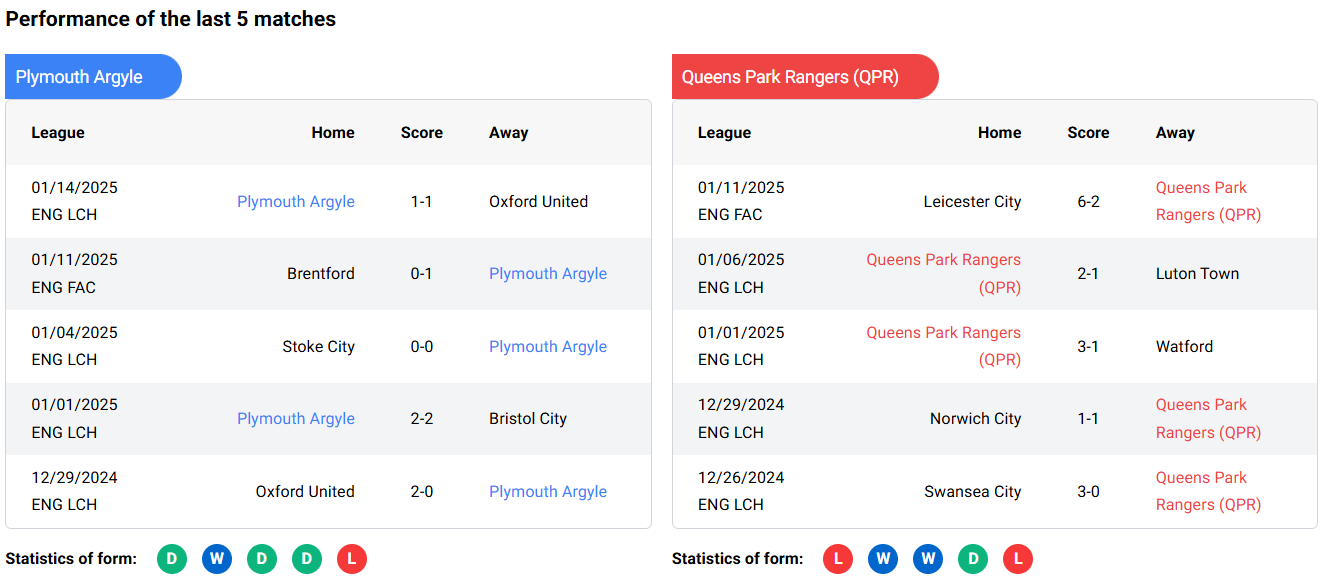Click the 2-0 score in the Plymouth table
1325x580 pixels.
[421, 492]
